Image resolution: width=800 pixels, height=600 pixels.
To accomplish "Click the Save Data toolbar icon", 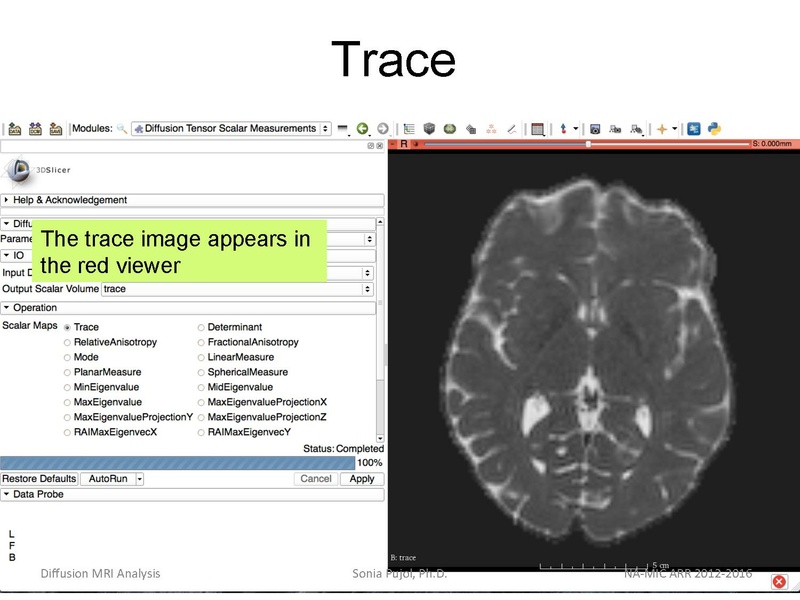I will [x=56, y=129].
